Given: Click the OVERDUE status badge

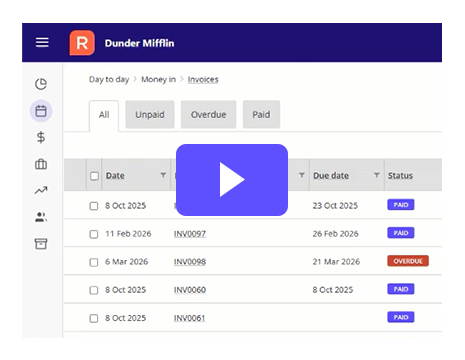Looking at the screenshot, I should tap(408, 261).
